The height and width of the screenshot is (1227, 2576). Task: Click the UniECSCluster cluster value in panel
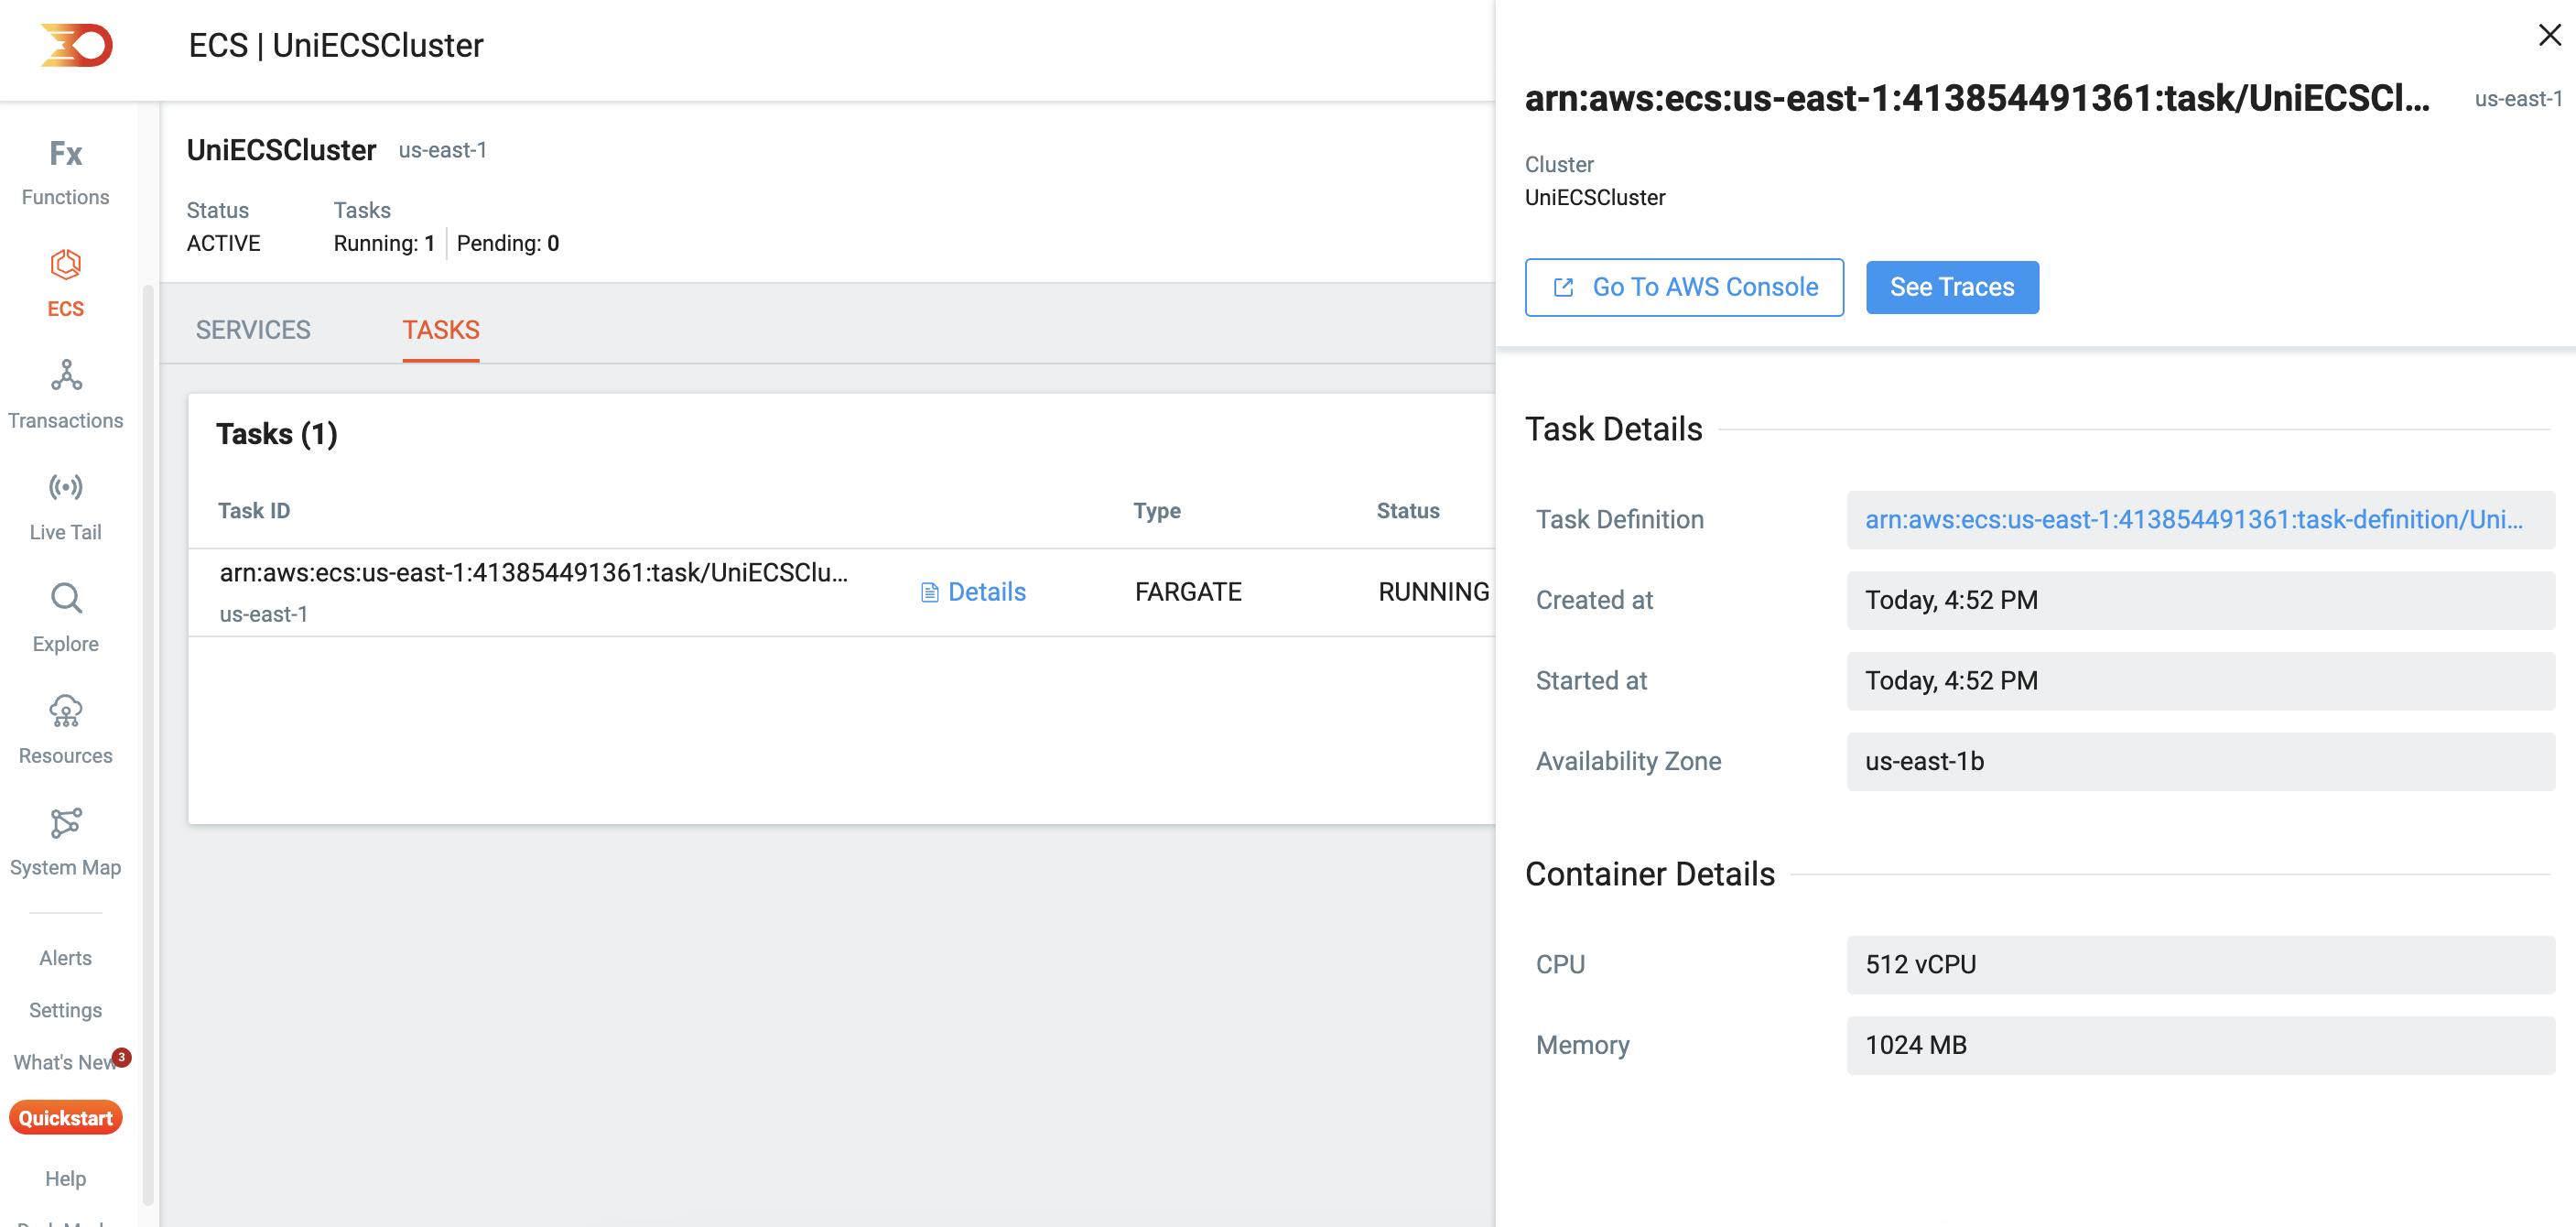point(1595,198)
